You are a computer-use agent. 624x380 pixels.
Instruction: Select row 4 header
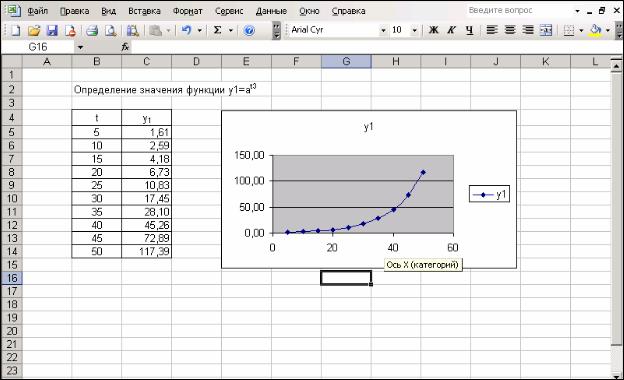tap(12, 118)
